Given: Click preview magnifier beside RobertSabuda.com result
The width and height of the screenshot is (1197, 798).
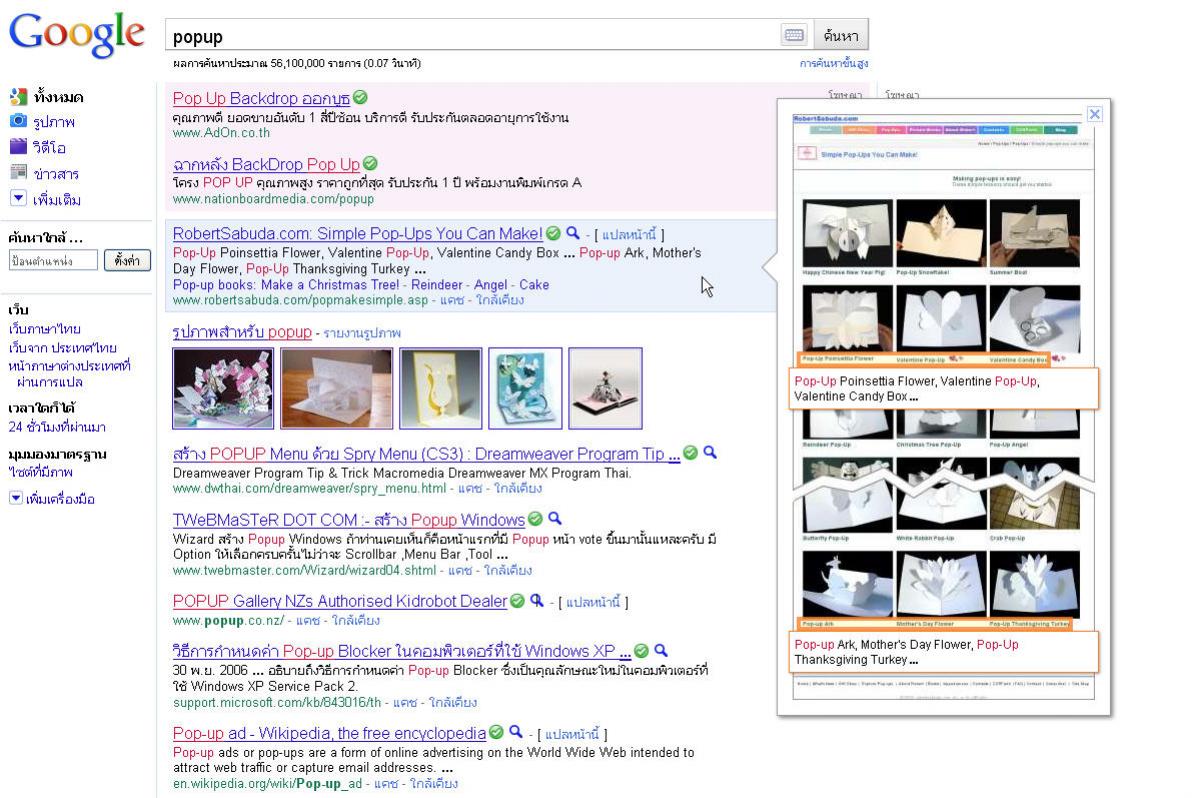Looking at the screenshot, I should pos(573,233).
